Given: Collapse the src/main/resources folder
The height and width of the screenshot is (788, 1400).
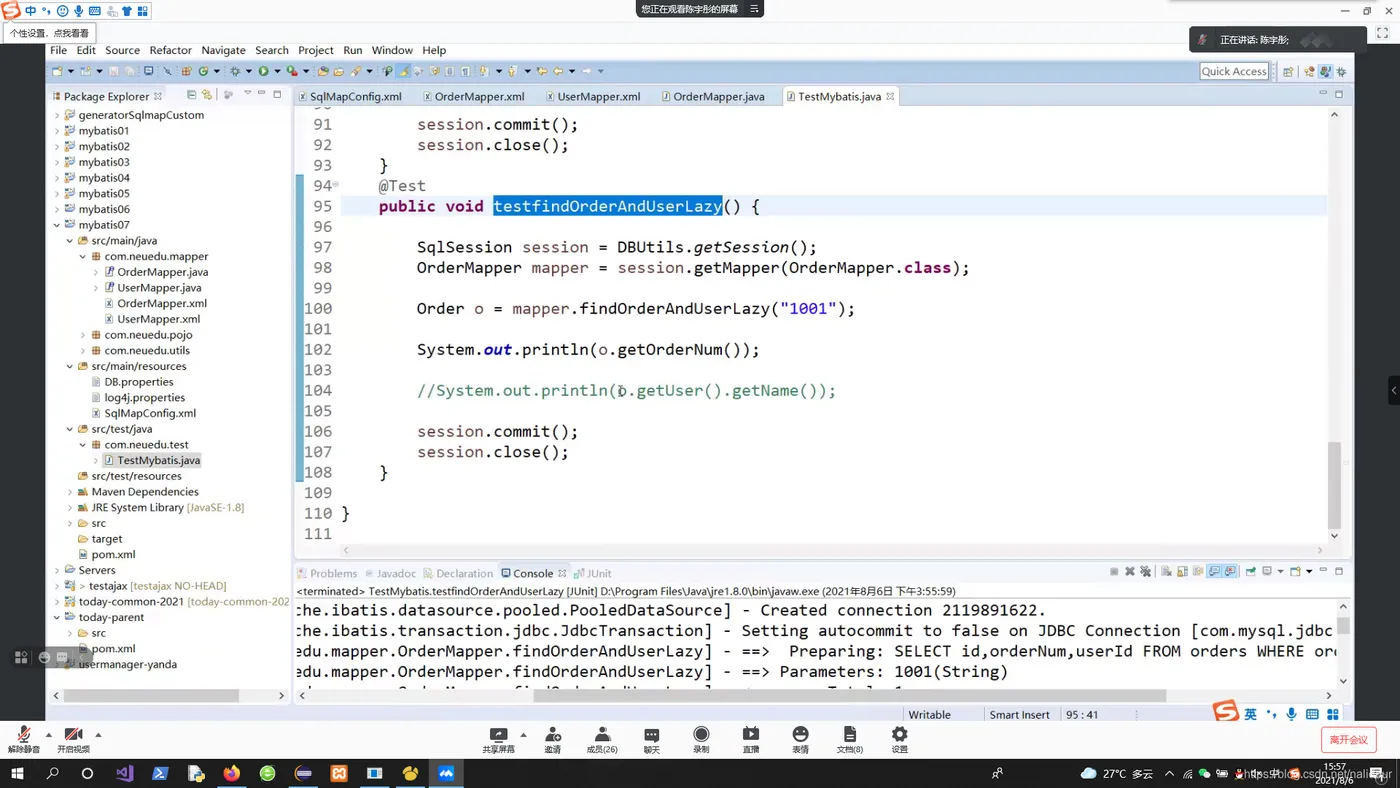Looking at the screenshot, I should coord(70,366).
